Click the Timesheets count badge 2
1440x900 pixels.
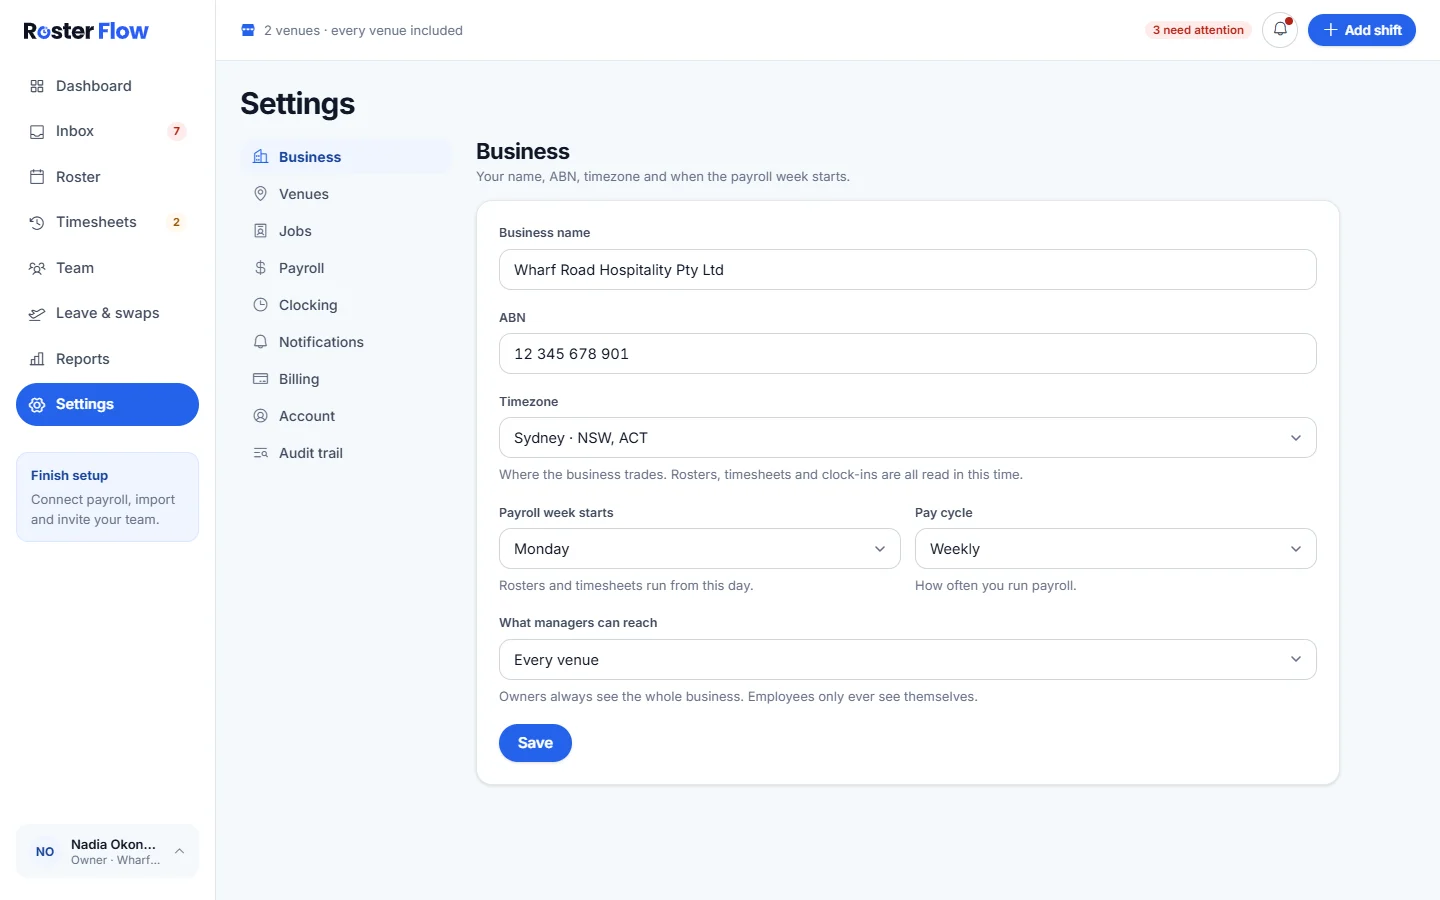(177, 222)
